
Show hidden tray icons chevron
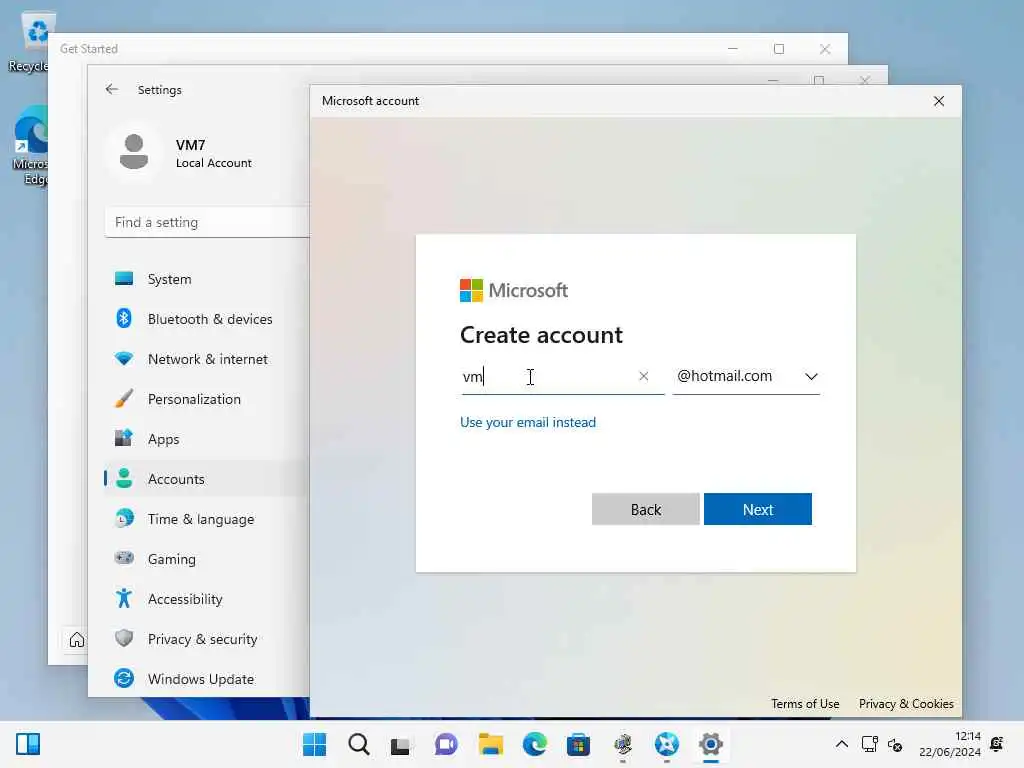(842, 744)
